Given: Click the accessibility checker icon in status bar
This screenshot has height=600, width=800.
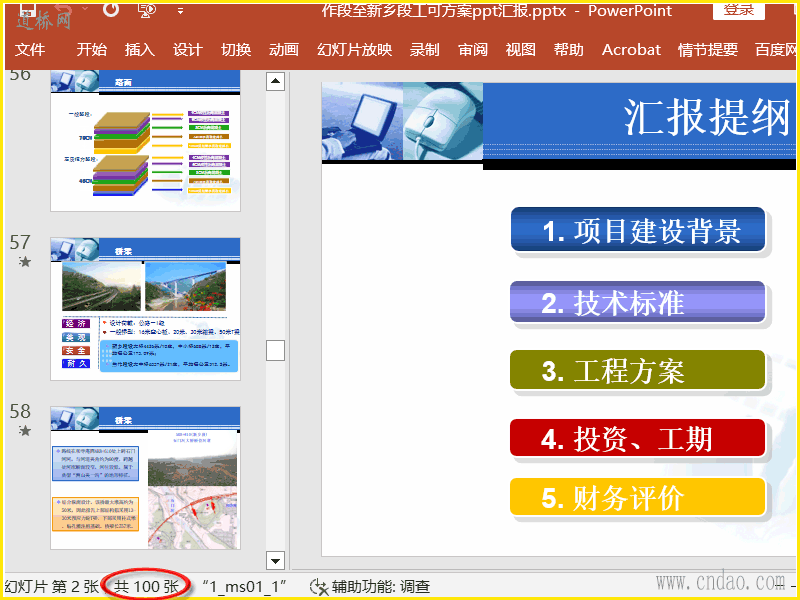Looking at the screenshot, I should click(319, 587).
